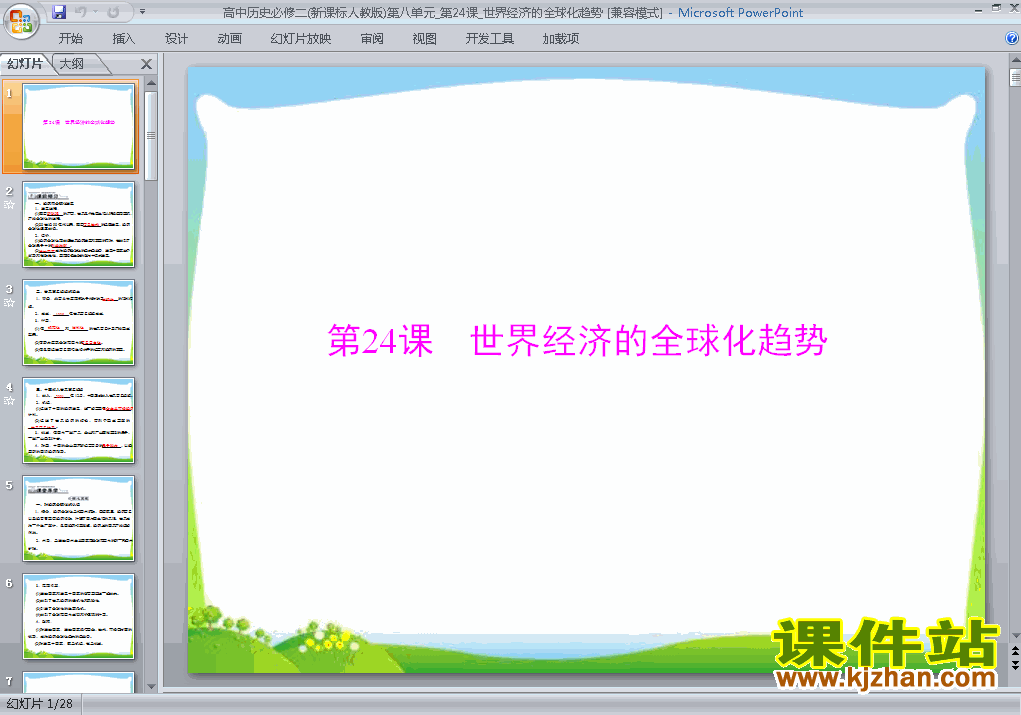Select slide 1 thumbnail
1021x715 pixels.
tap(78, 126)
